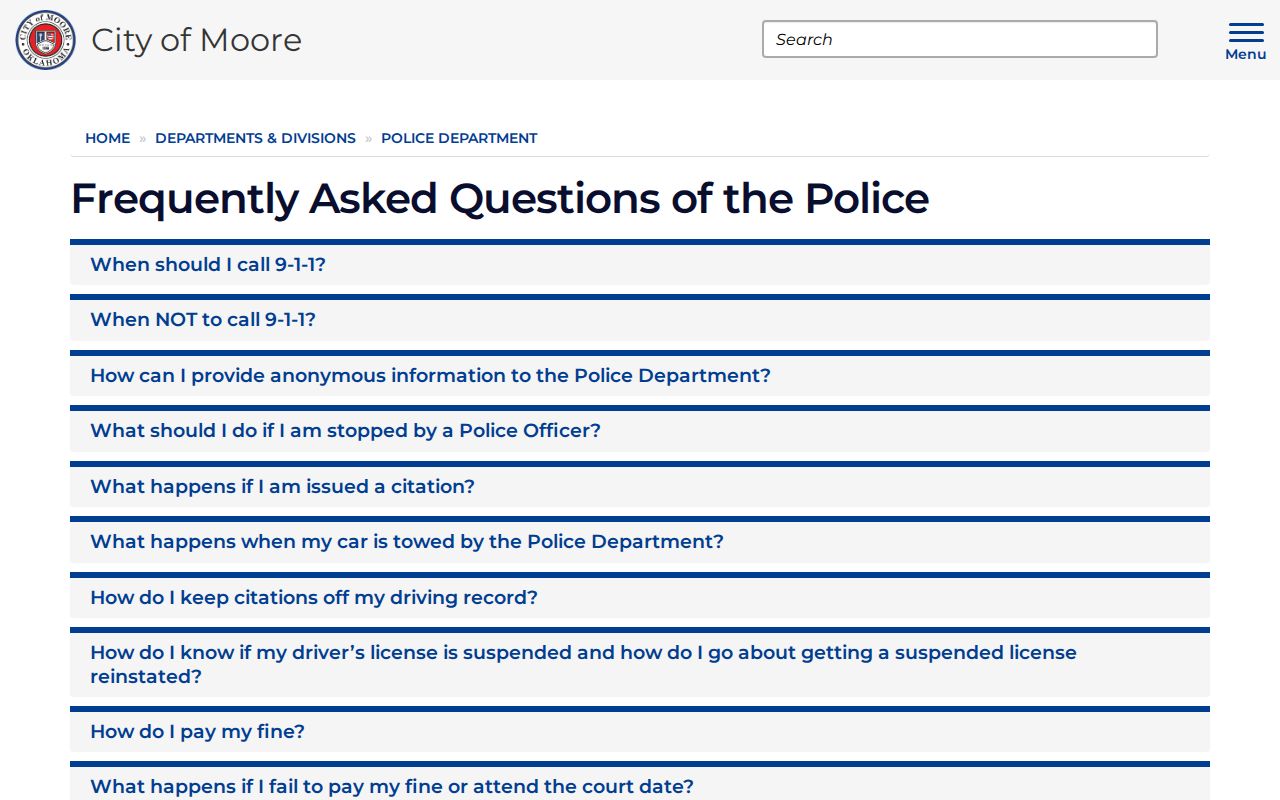Expand 'When NOT to call 9-1-1?'
Image resolution: width=1280 pixels, height=800 pixels.
[x=640, y=320]
